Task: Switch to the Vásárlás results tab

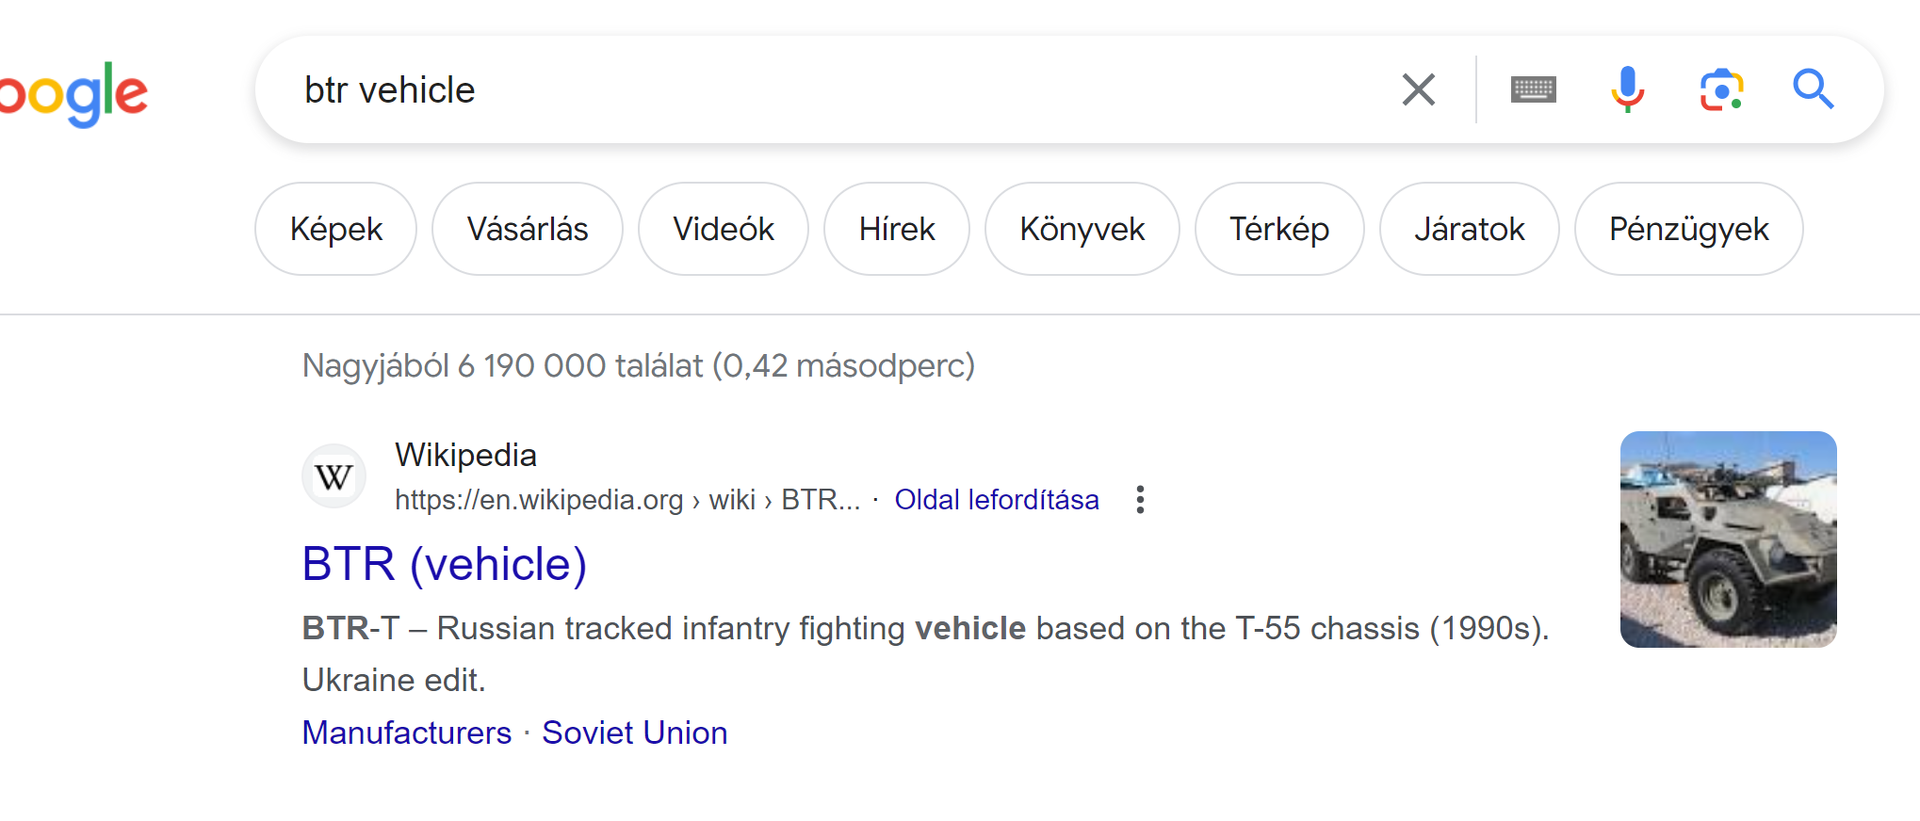Action: point(527,229)
